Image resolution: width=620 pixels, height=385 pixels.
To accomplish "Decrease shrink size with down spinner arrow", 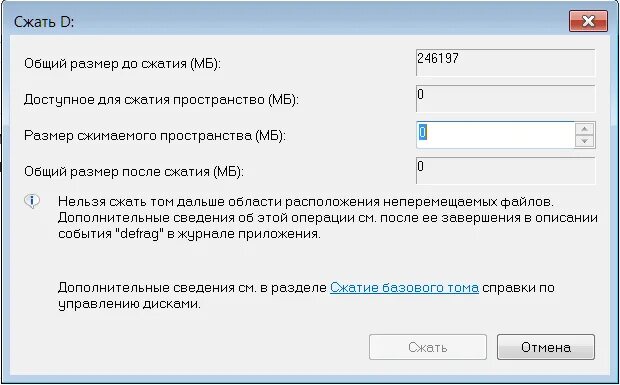I will coord(584,141).
